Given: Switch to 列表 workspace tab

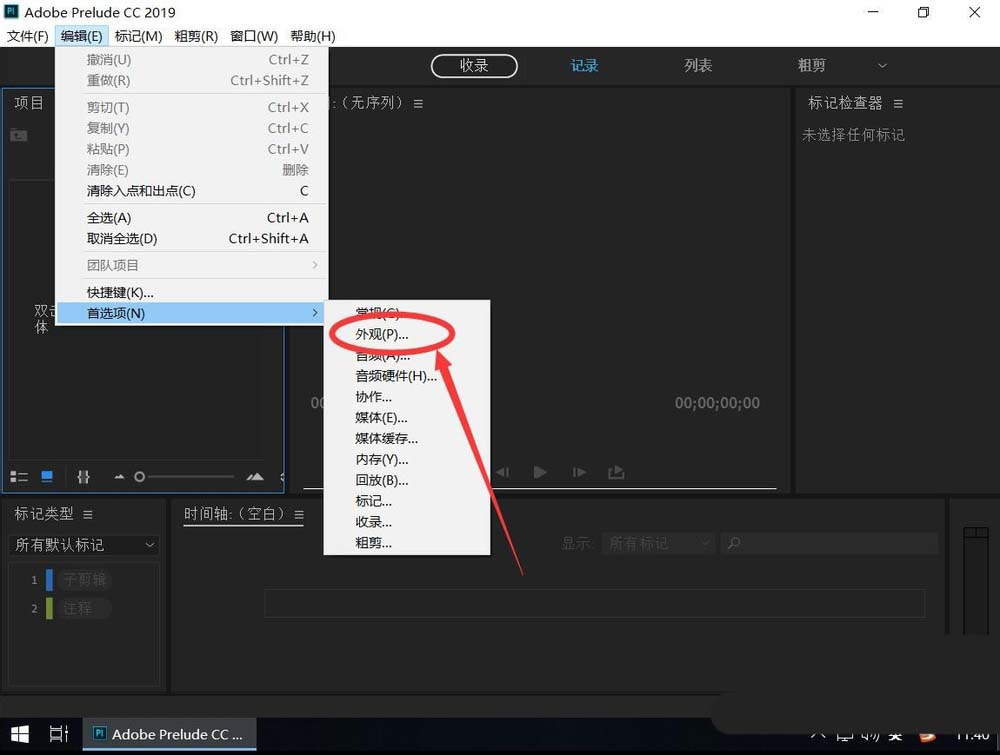Looking at the screenshot, I should [x=698, y=66].
